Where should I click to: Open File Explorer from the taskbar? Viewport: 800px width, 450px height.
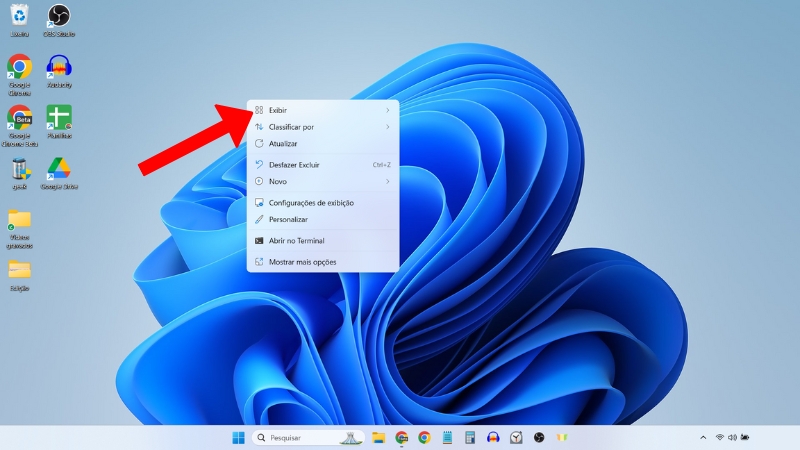click(x=379, y=438)
